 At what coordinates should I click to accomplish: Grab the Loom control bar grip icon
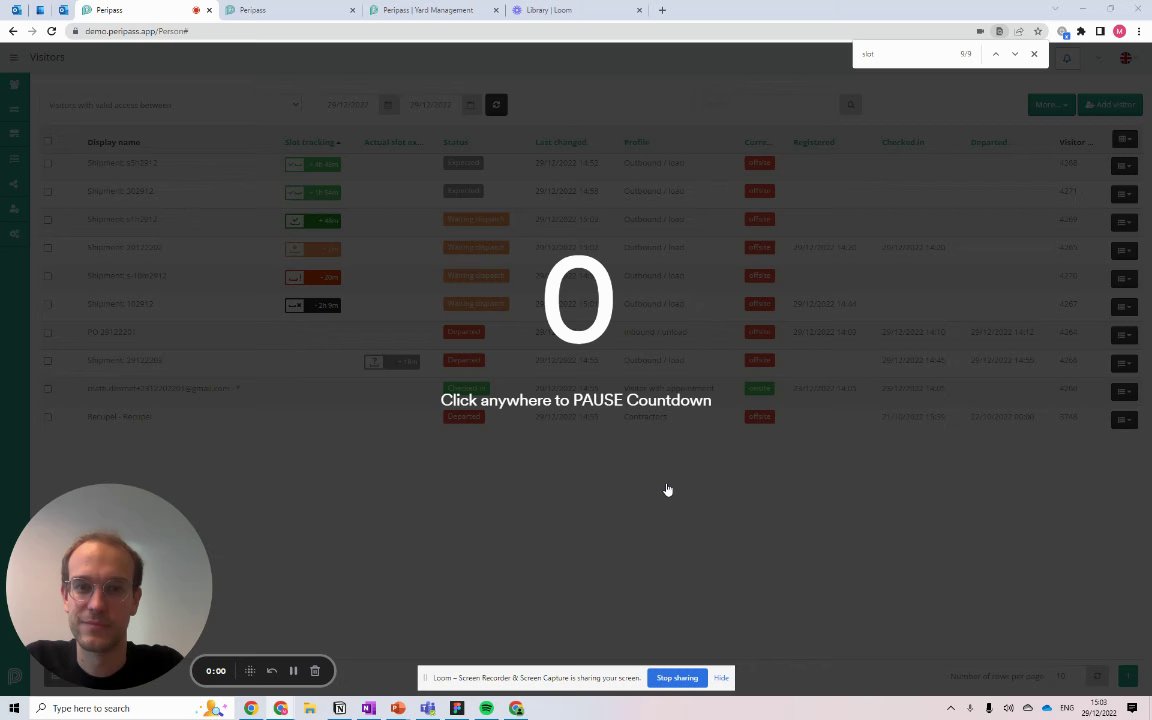[250, 671]
